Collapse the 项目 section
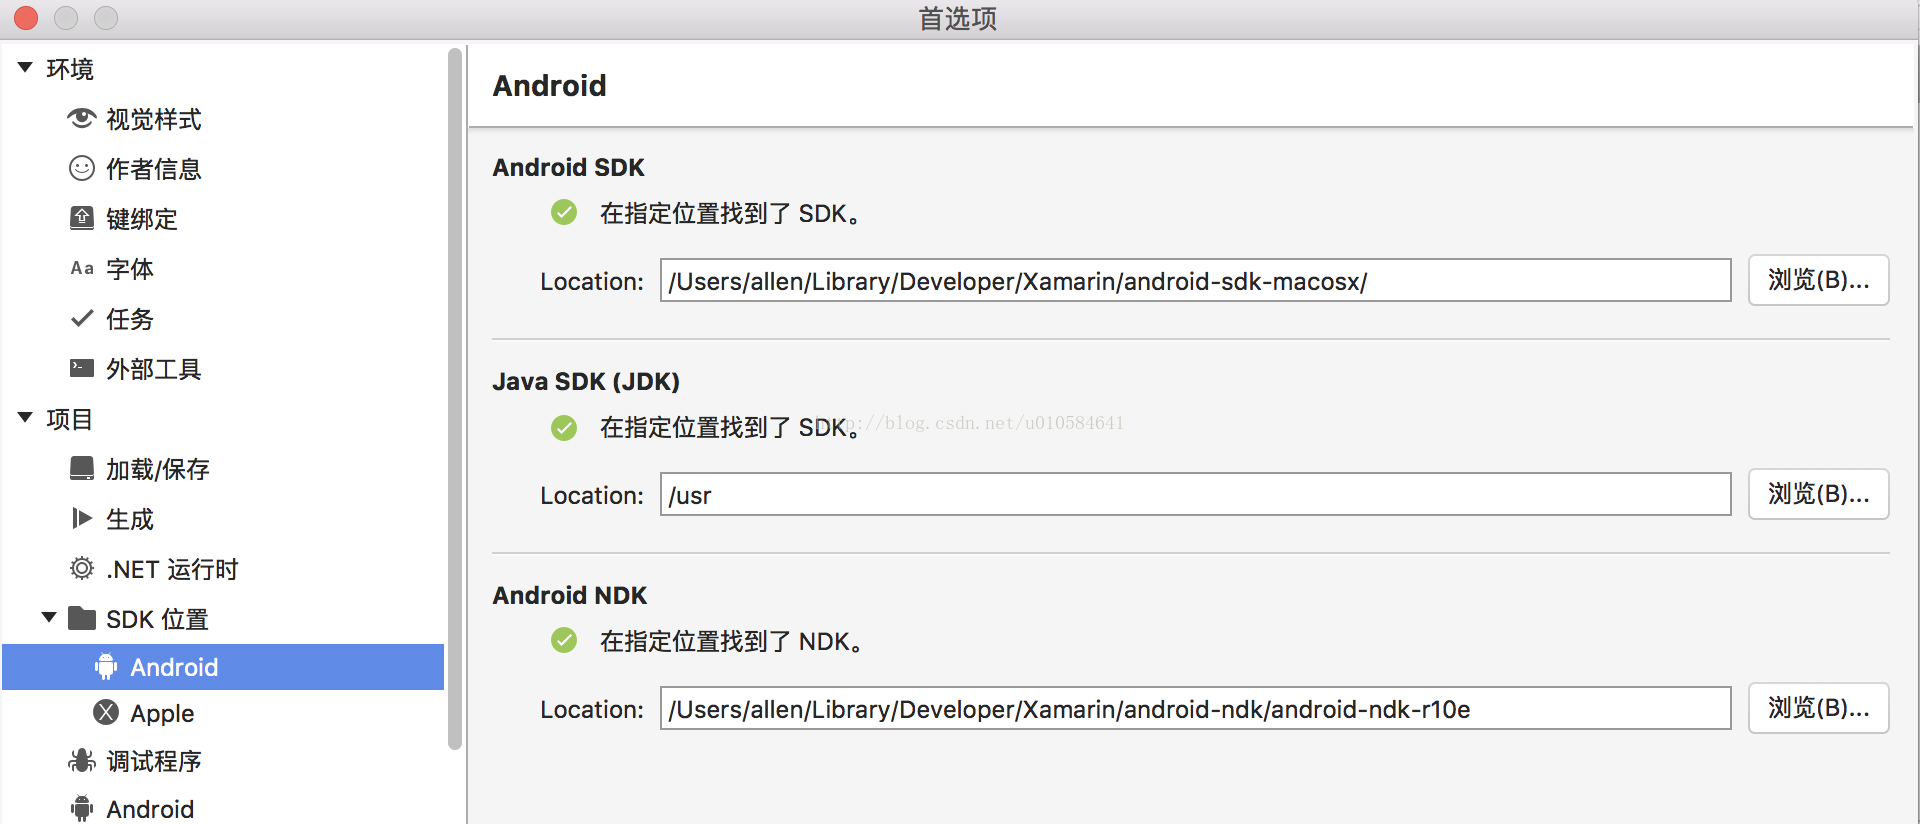The height and width of the screenshot is (824, 1920). [x=25, y=417]
